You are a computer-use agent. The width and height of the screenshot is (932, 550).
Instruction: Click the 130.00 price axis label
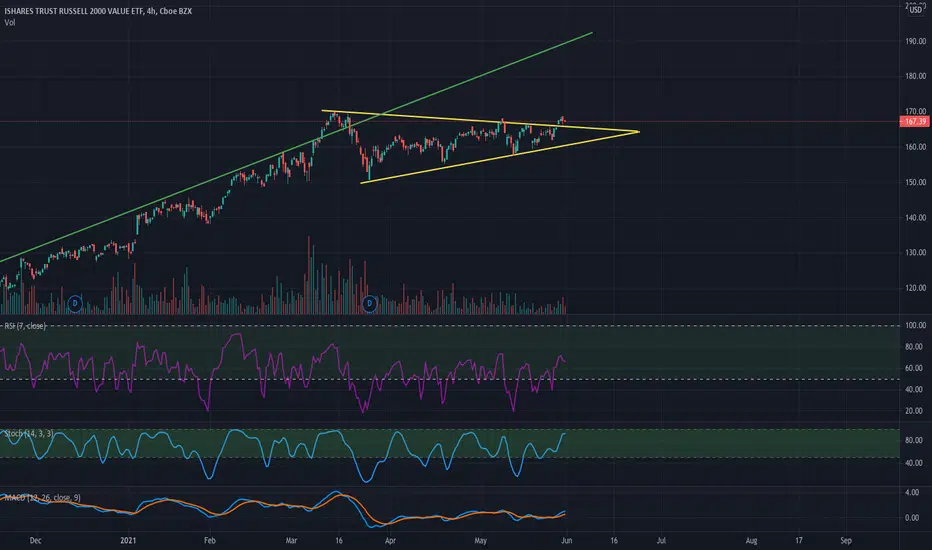(x=916, y=253)
